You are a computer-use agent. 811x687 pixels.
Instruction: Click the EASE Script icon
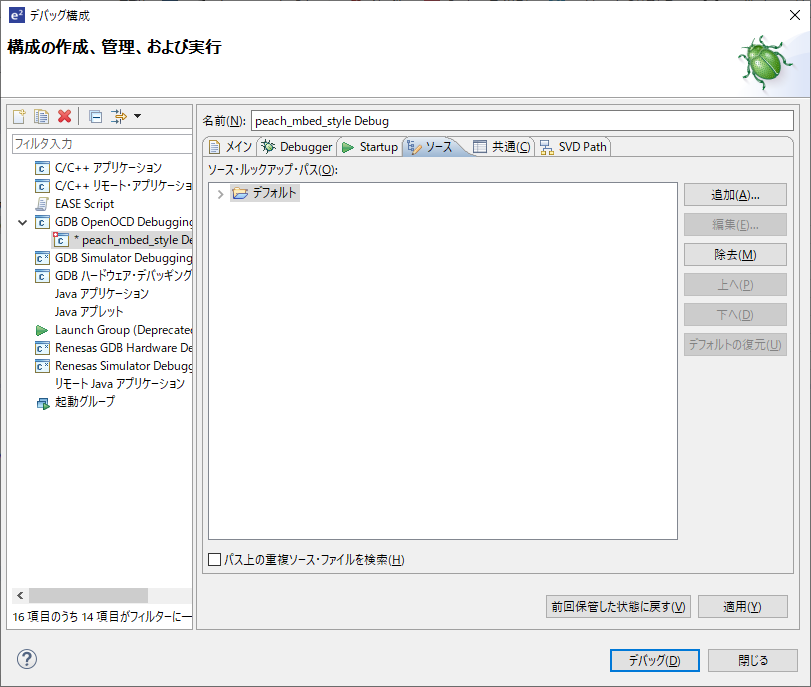tap(42, 204)
